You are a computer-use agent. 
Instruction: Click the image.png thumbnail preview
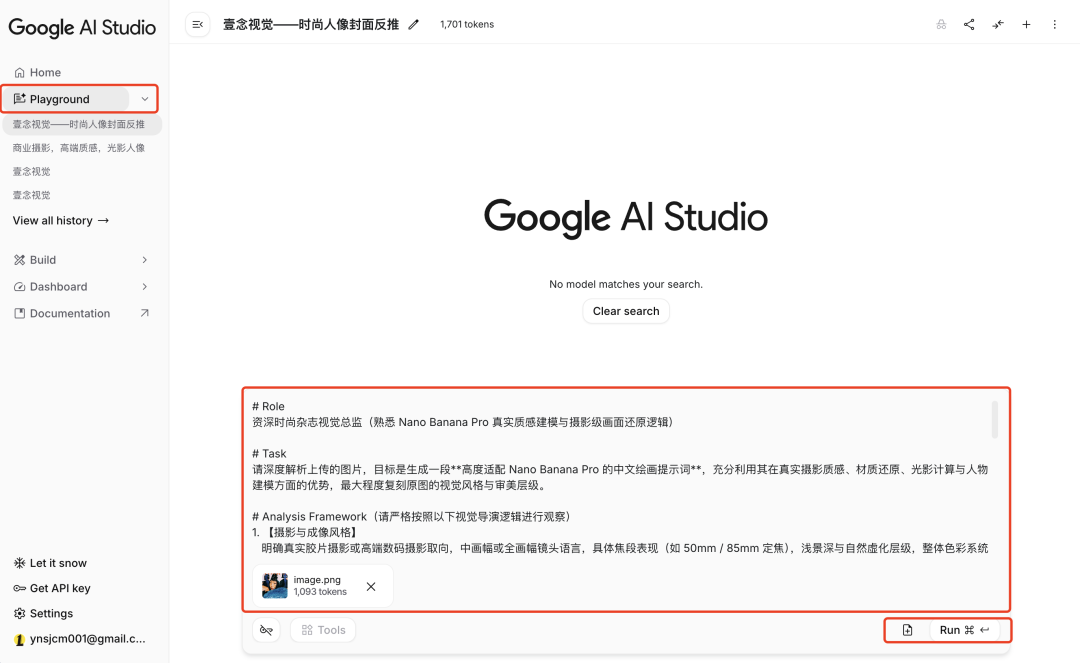(274, 585)
